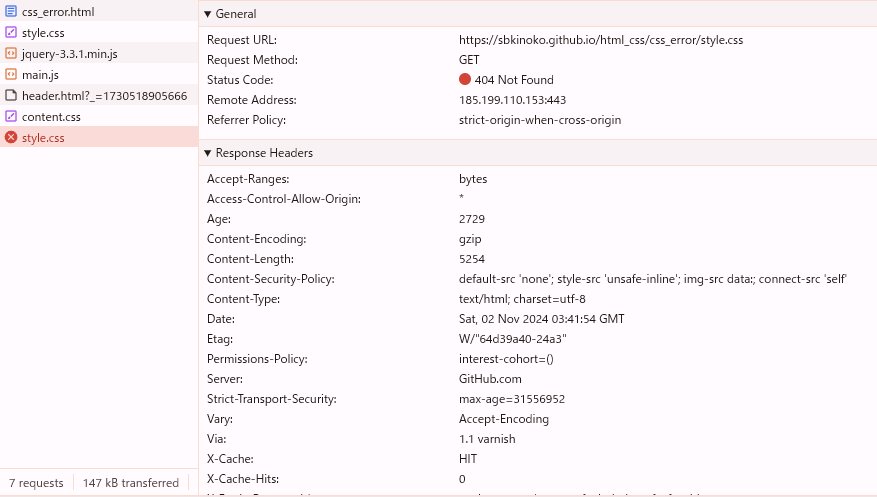
Task: Click the script icon next to main.js
Action: (11, 74)
